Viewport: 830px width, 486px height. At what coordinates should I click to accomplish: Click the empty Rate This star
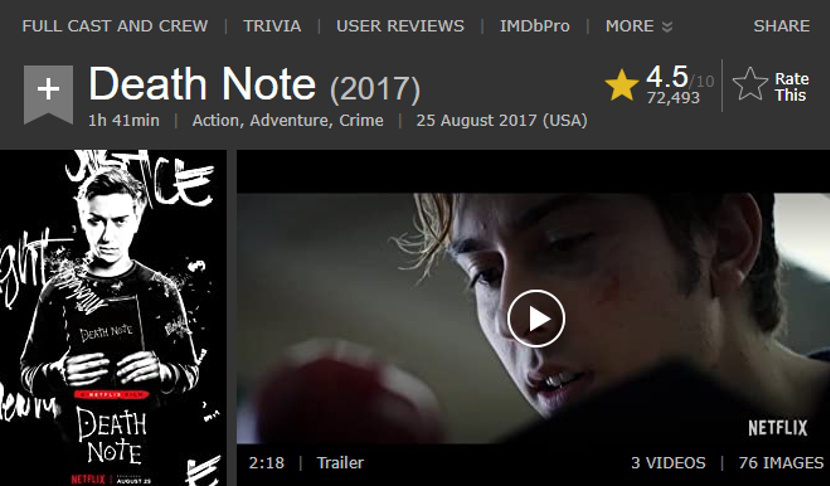click(x=750, y=84)
